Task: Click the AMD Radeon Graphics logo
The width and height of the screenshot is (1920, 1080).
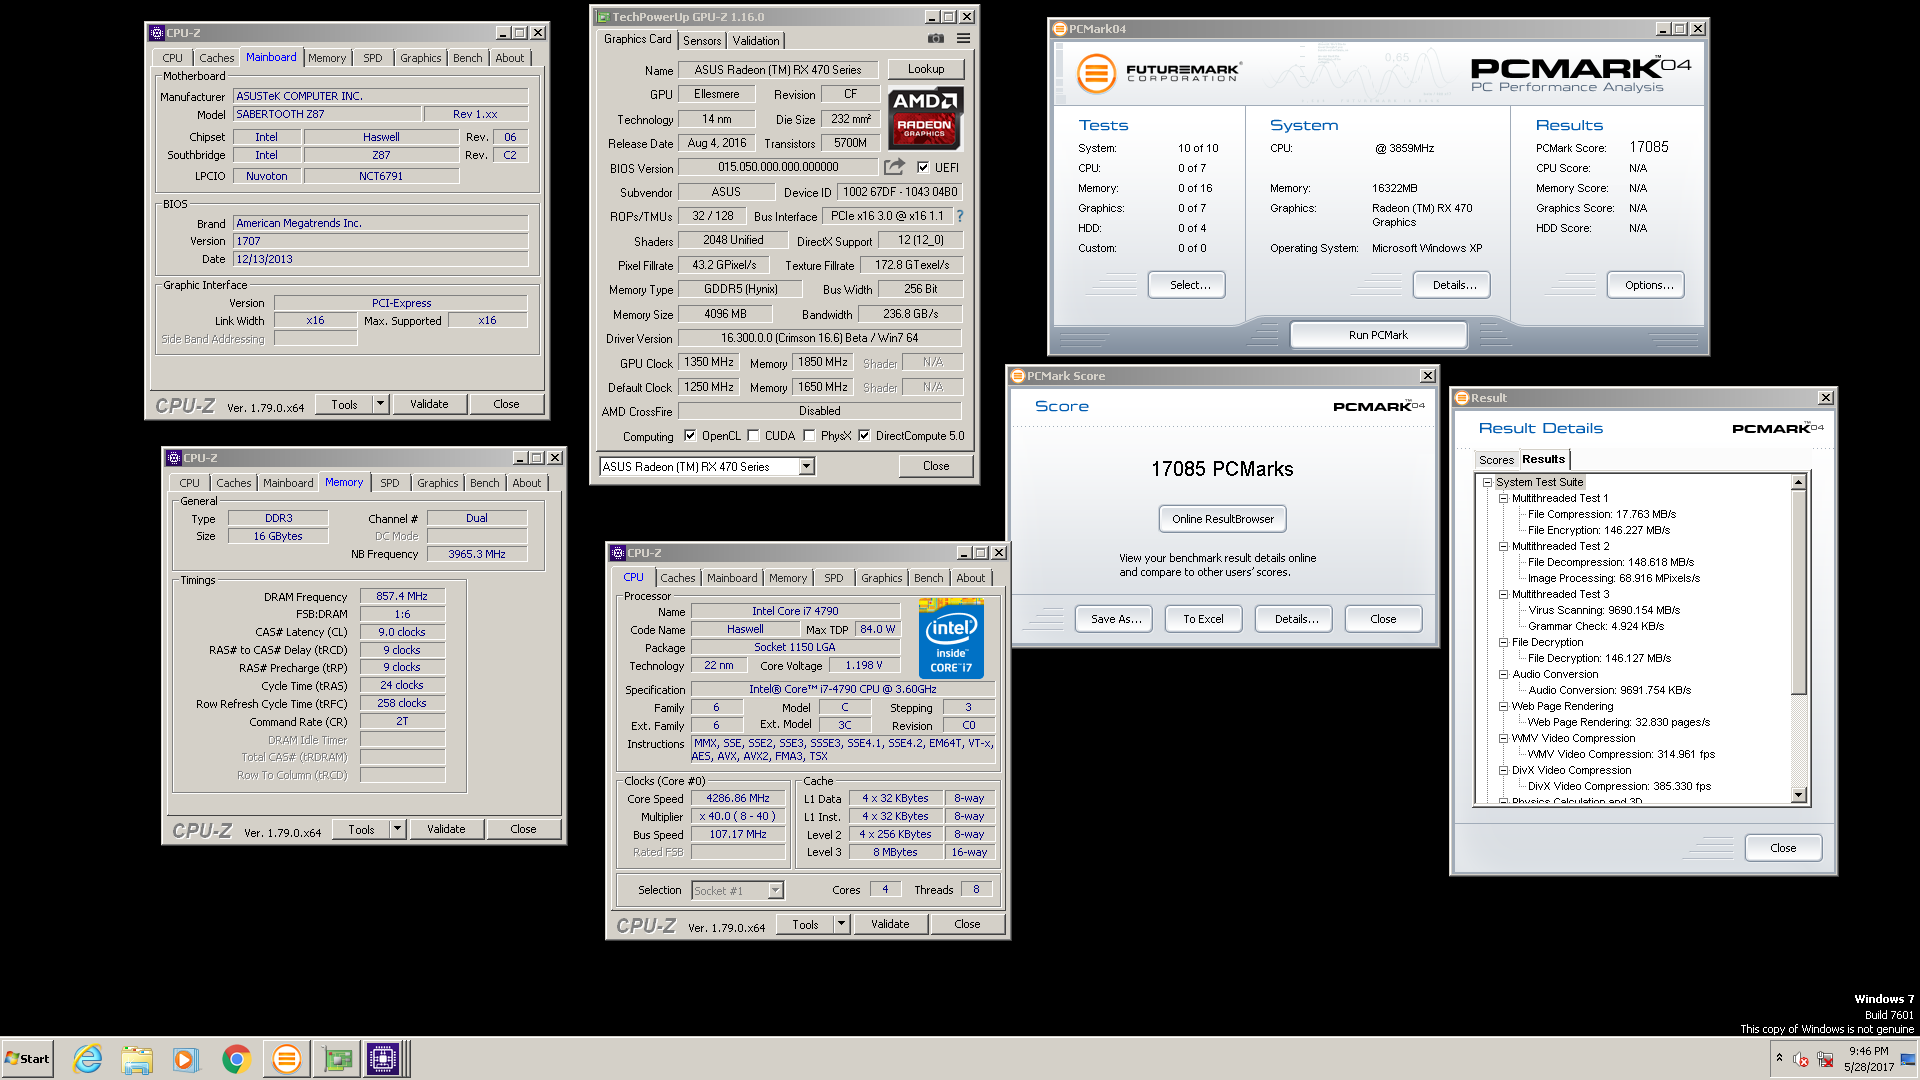Action: pyautogui.click(x=925, y=117)
